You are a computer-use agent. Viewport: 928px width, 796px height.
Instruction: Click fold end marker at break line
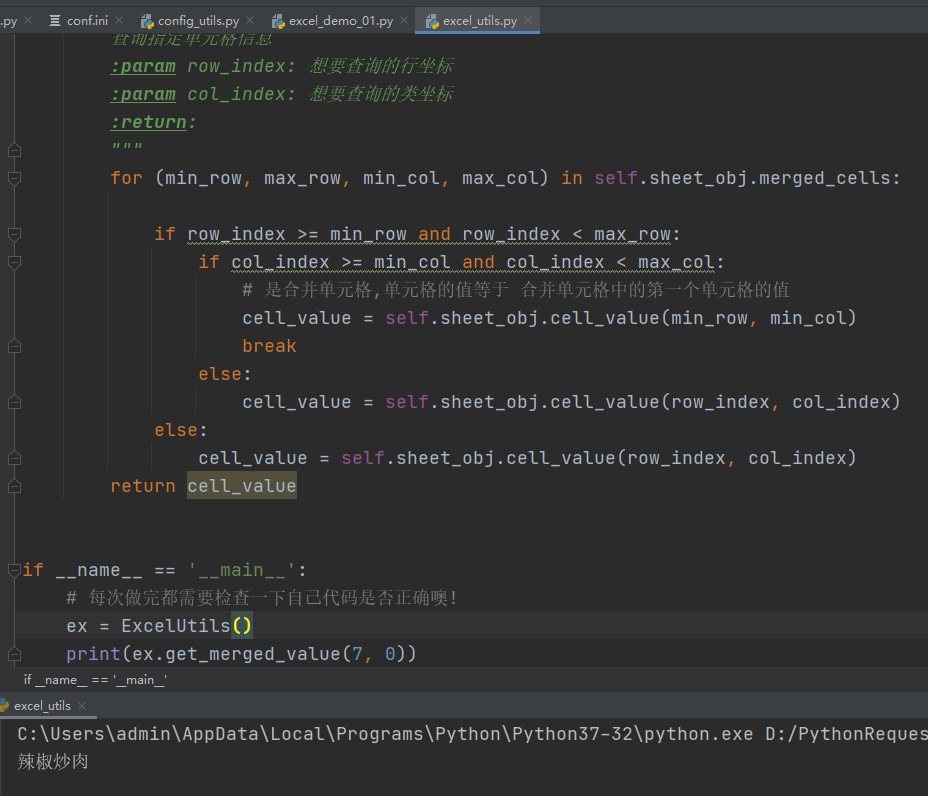15,346
